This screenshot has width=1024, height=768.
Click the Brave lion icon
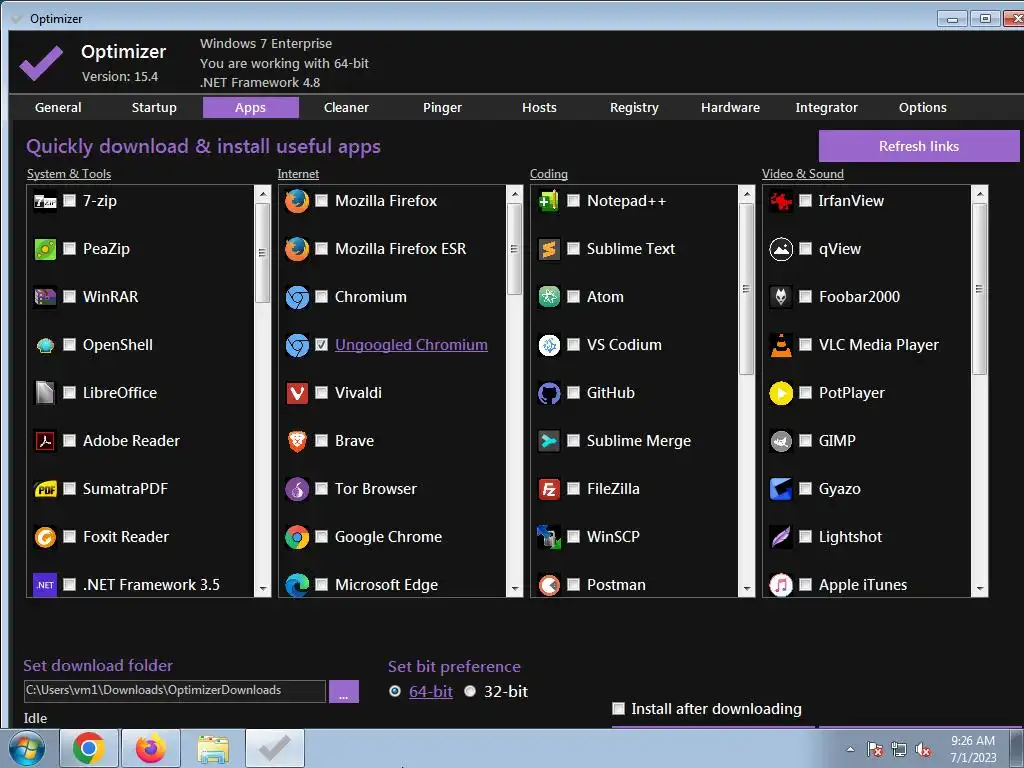[297, 441]
